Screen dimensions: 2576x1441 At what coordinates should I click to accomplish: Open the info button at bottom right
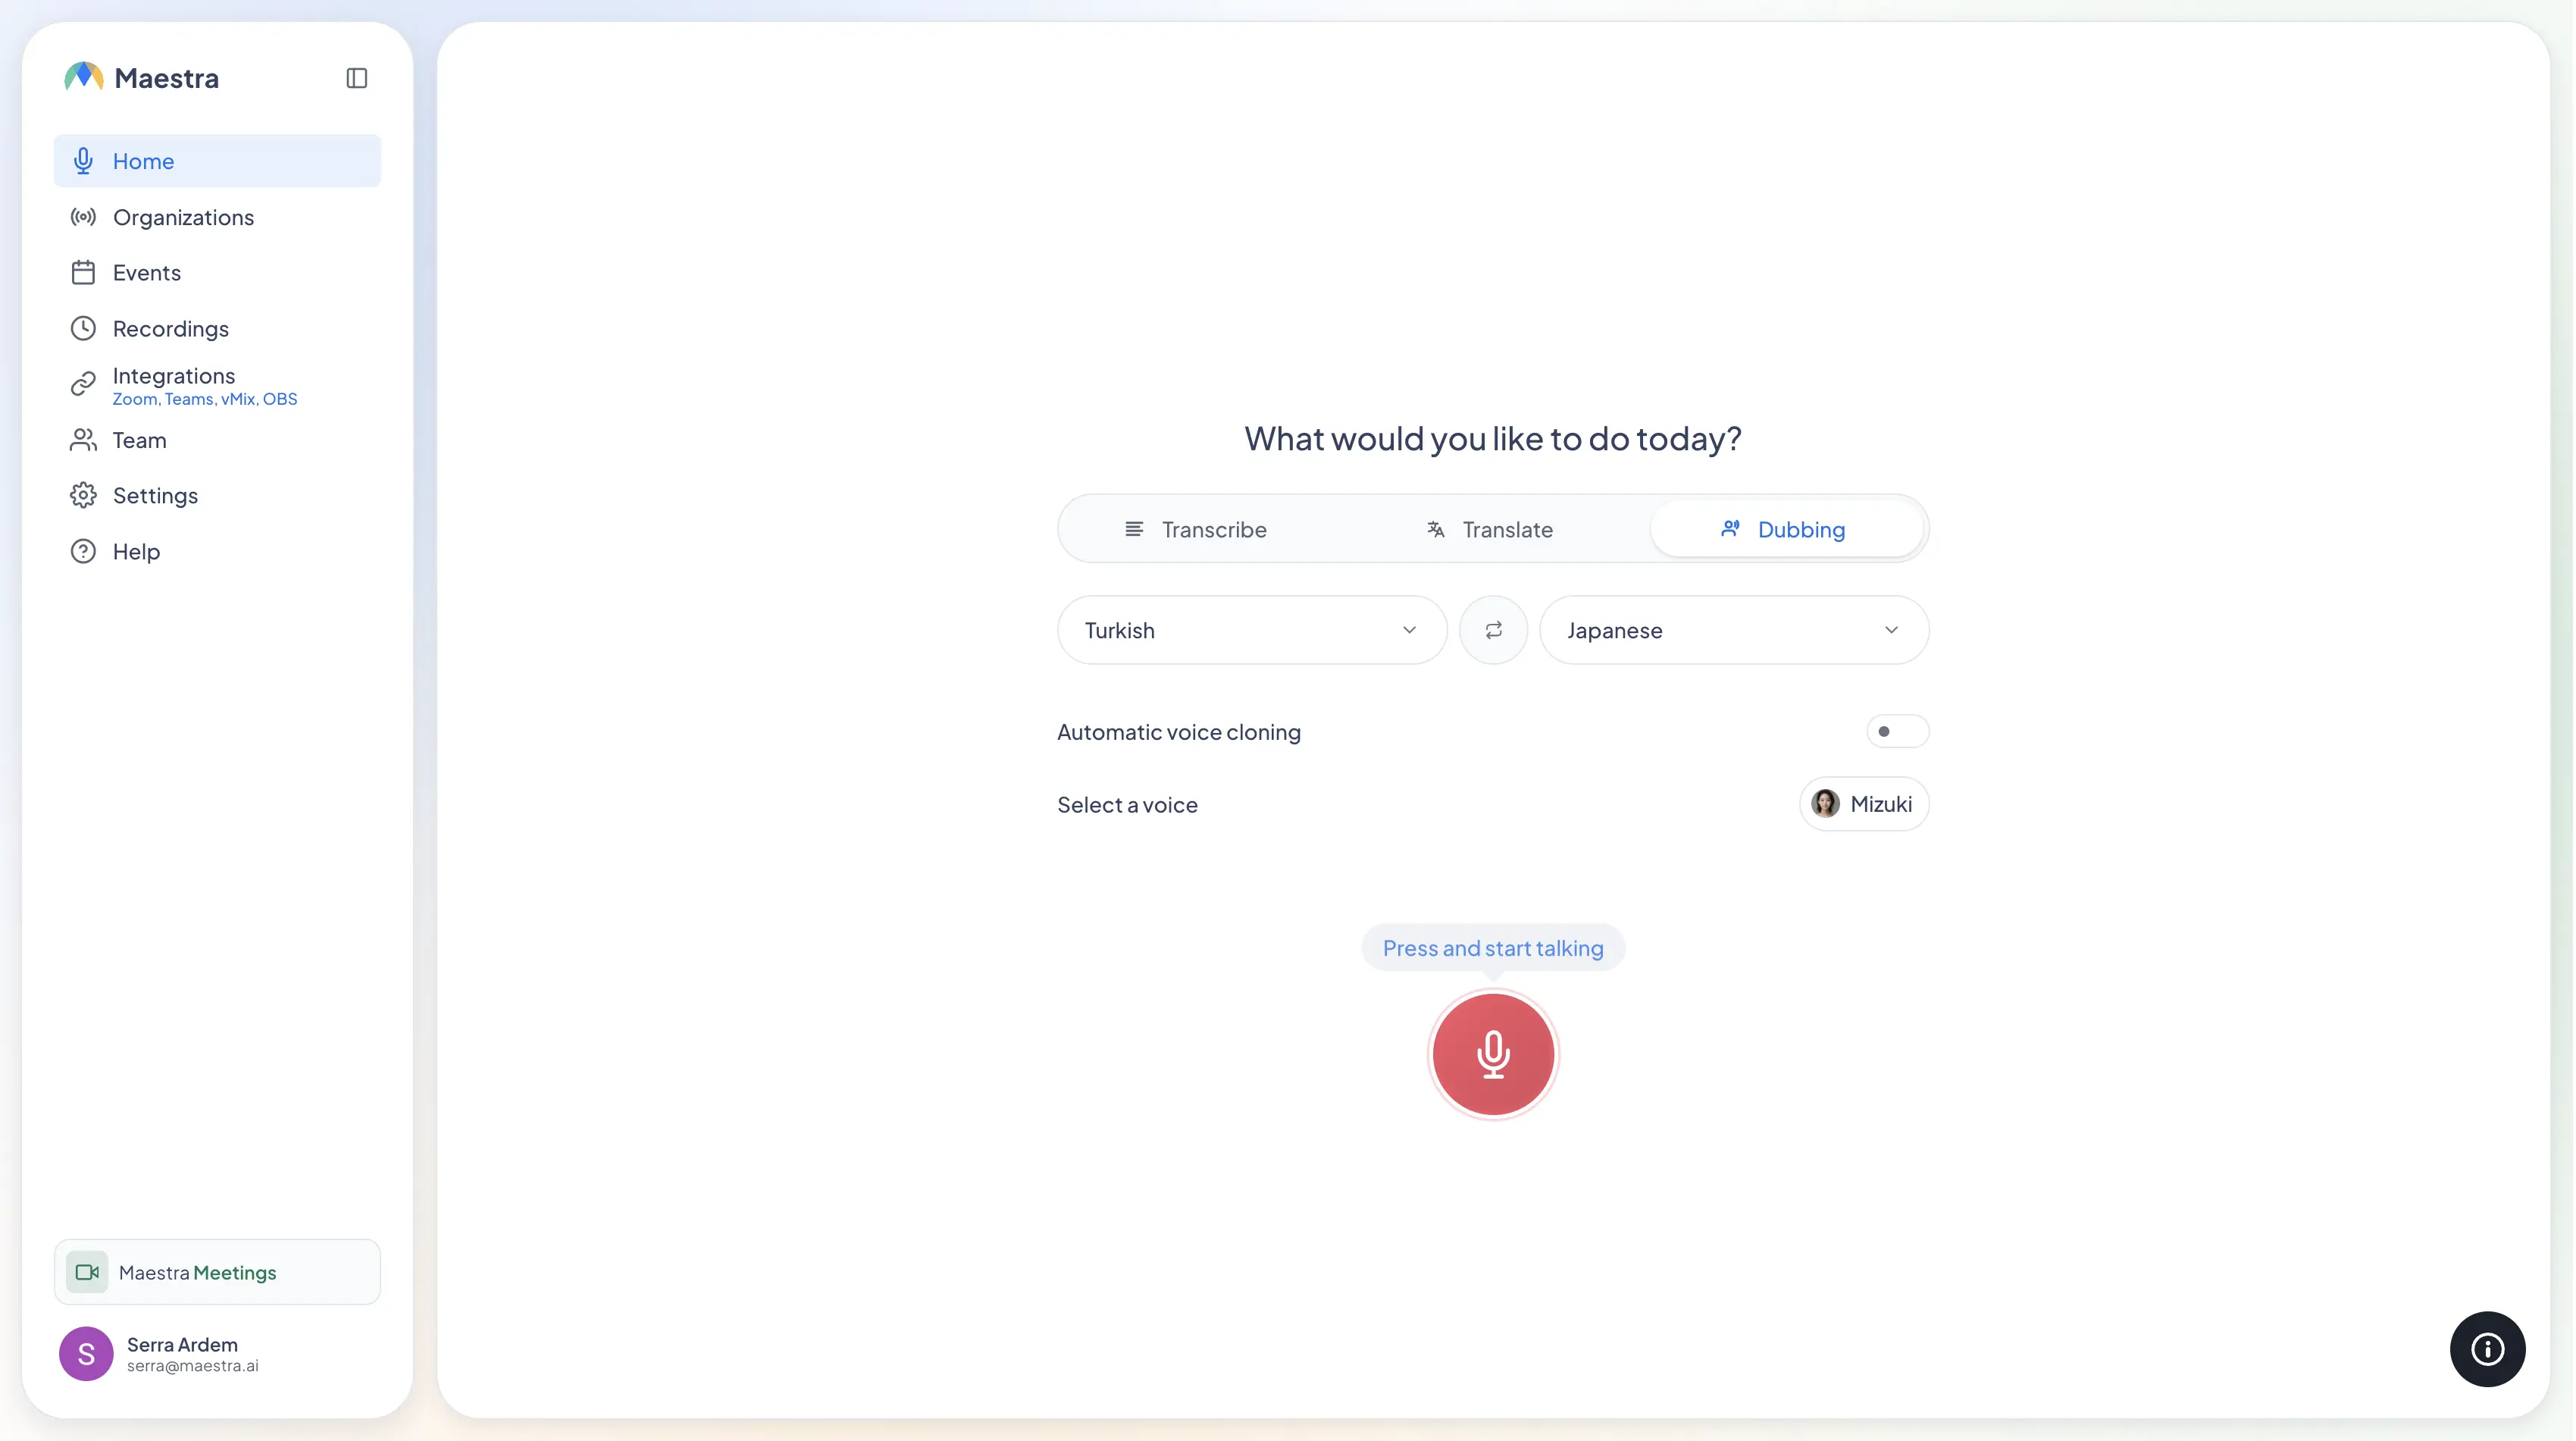(2487, 1349)
